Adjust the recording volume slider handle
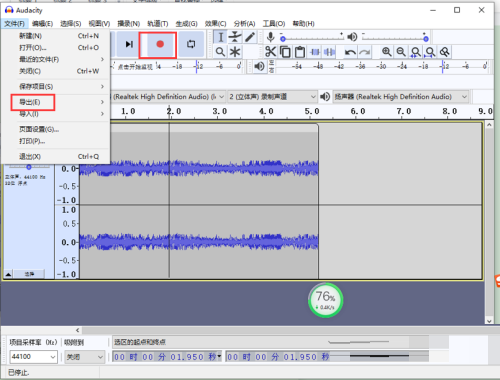The height and width of the screenshot is (380, 500). pos(283,39)
